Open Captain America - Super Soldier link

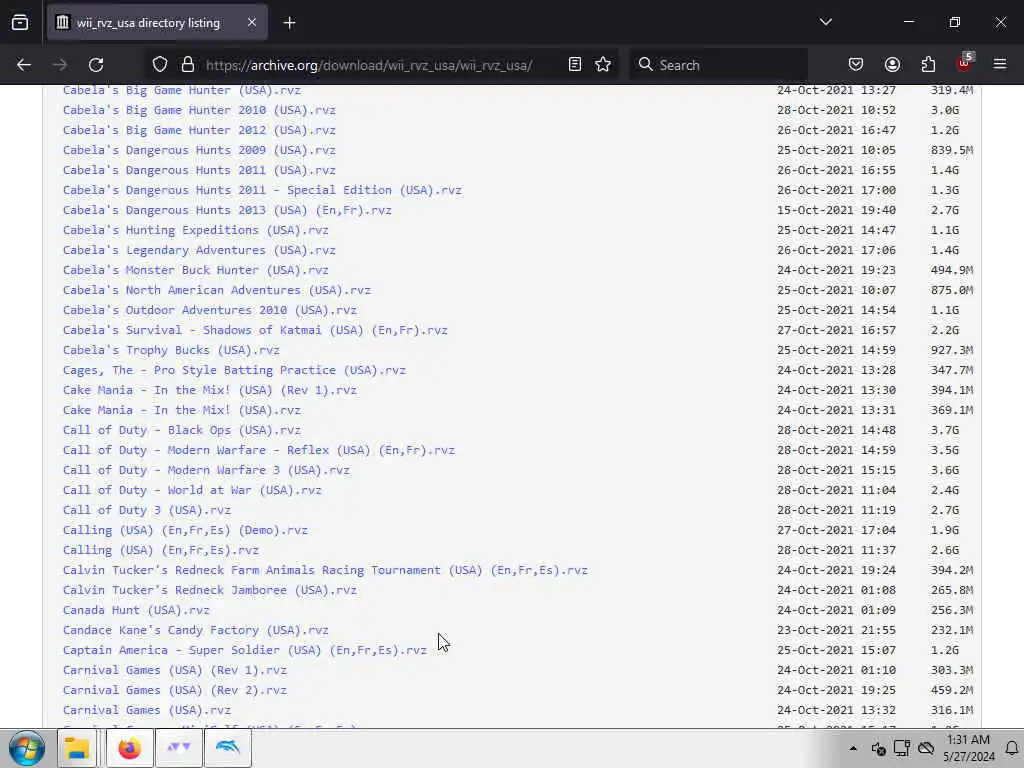pyautogui.click(x=245, y=650)
